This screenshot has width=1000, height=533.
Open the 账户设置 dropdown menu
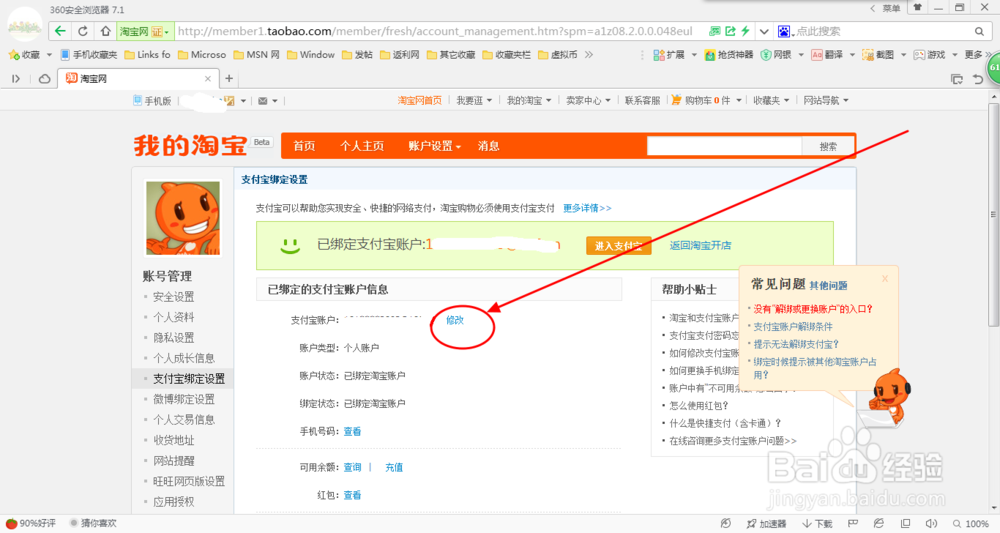(434, 146)
